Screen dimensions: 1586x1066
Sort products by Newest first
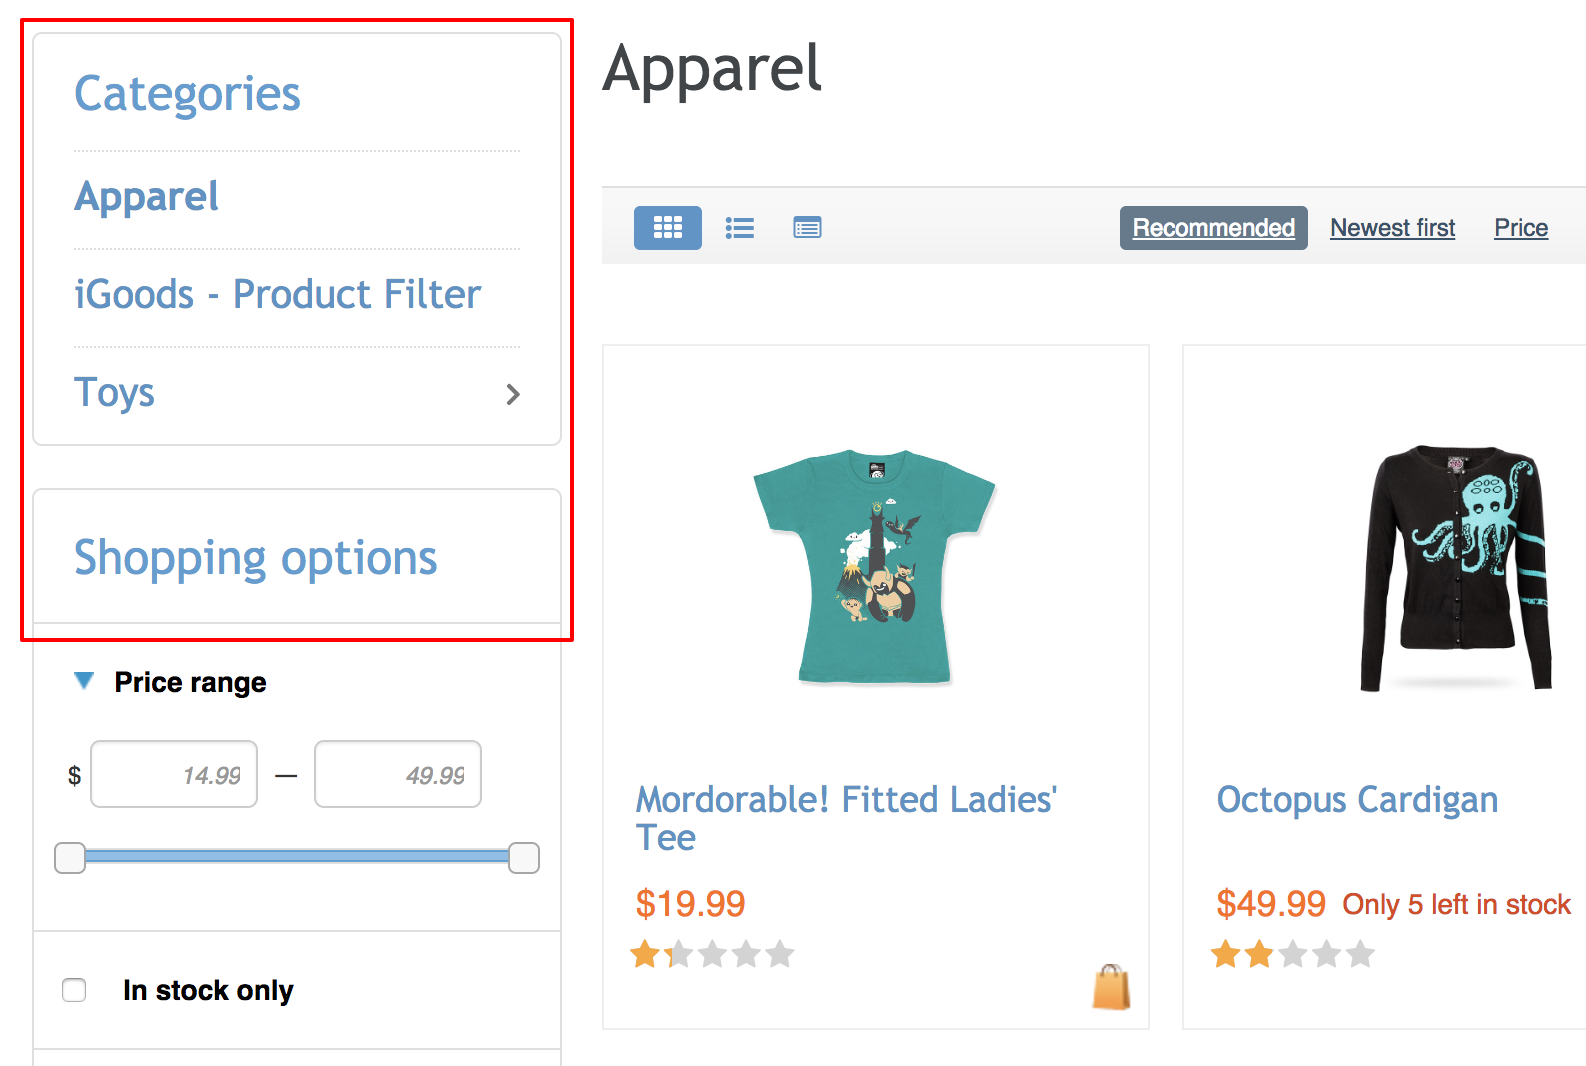tap(1392, 227)
